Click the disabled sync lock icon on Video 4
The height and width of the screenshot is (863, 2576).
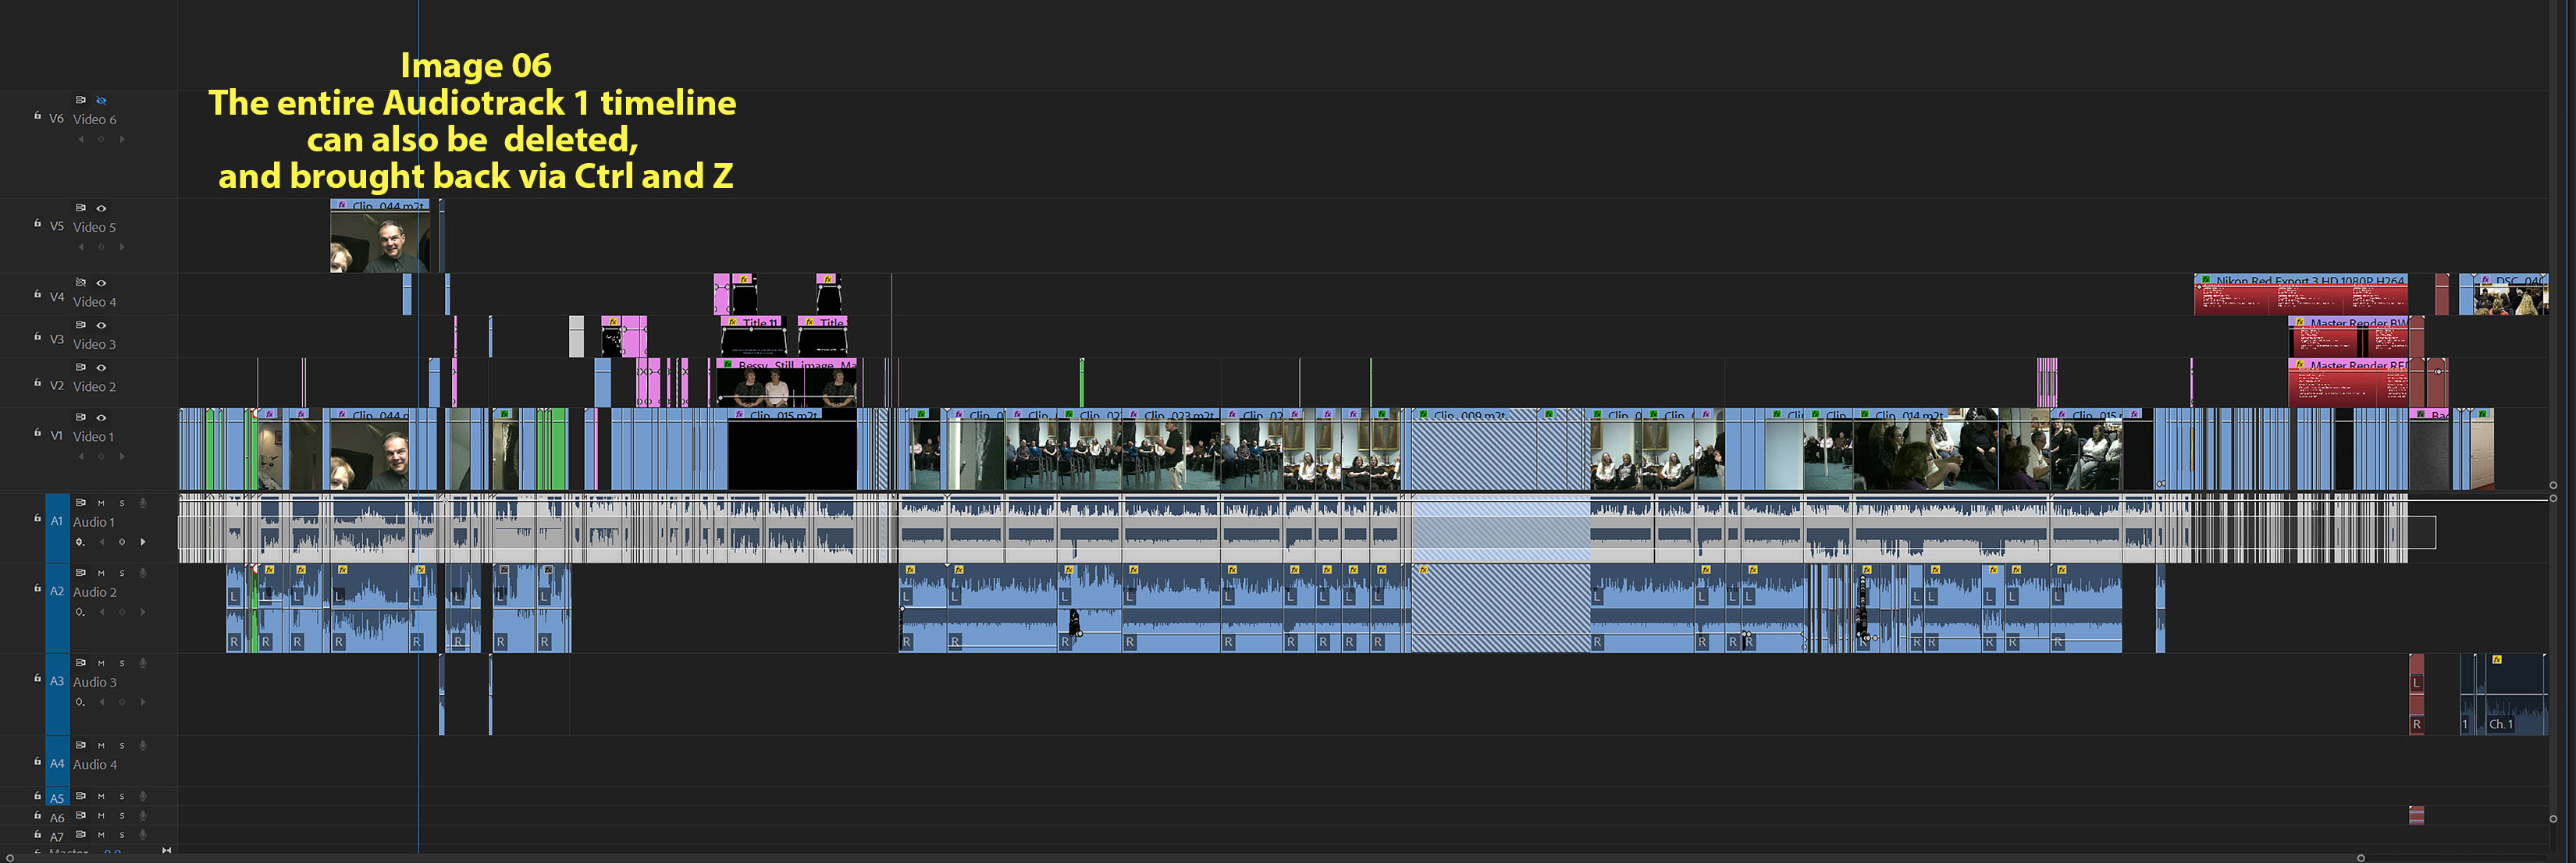(81, 281)
